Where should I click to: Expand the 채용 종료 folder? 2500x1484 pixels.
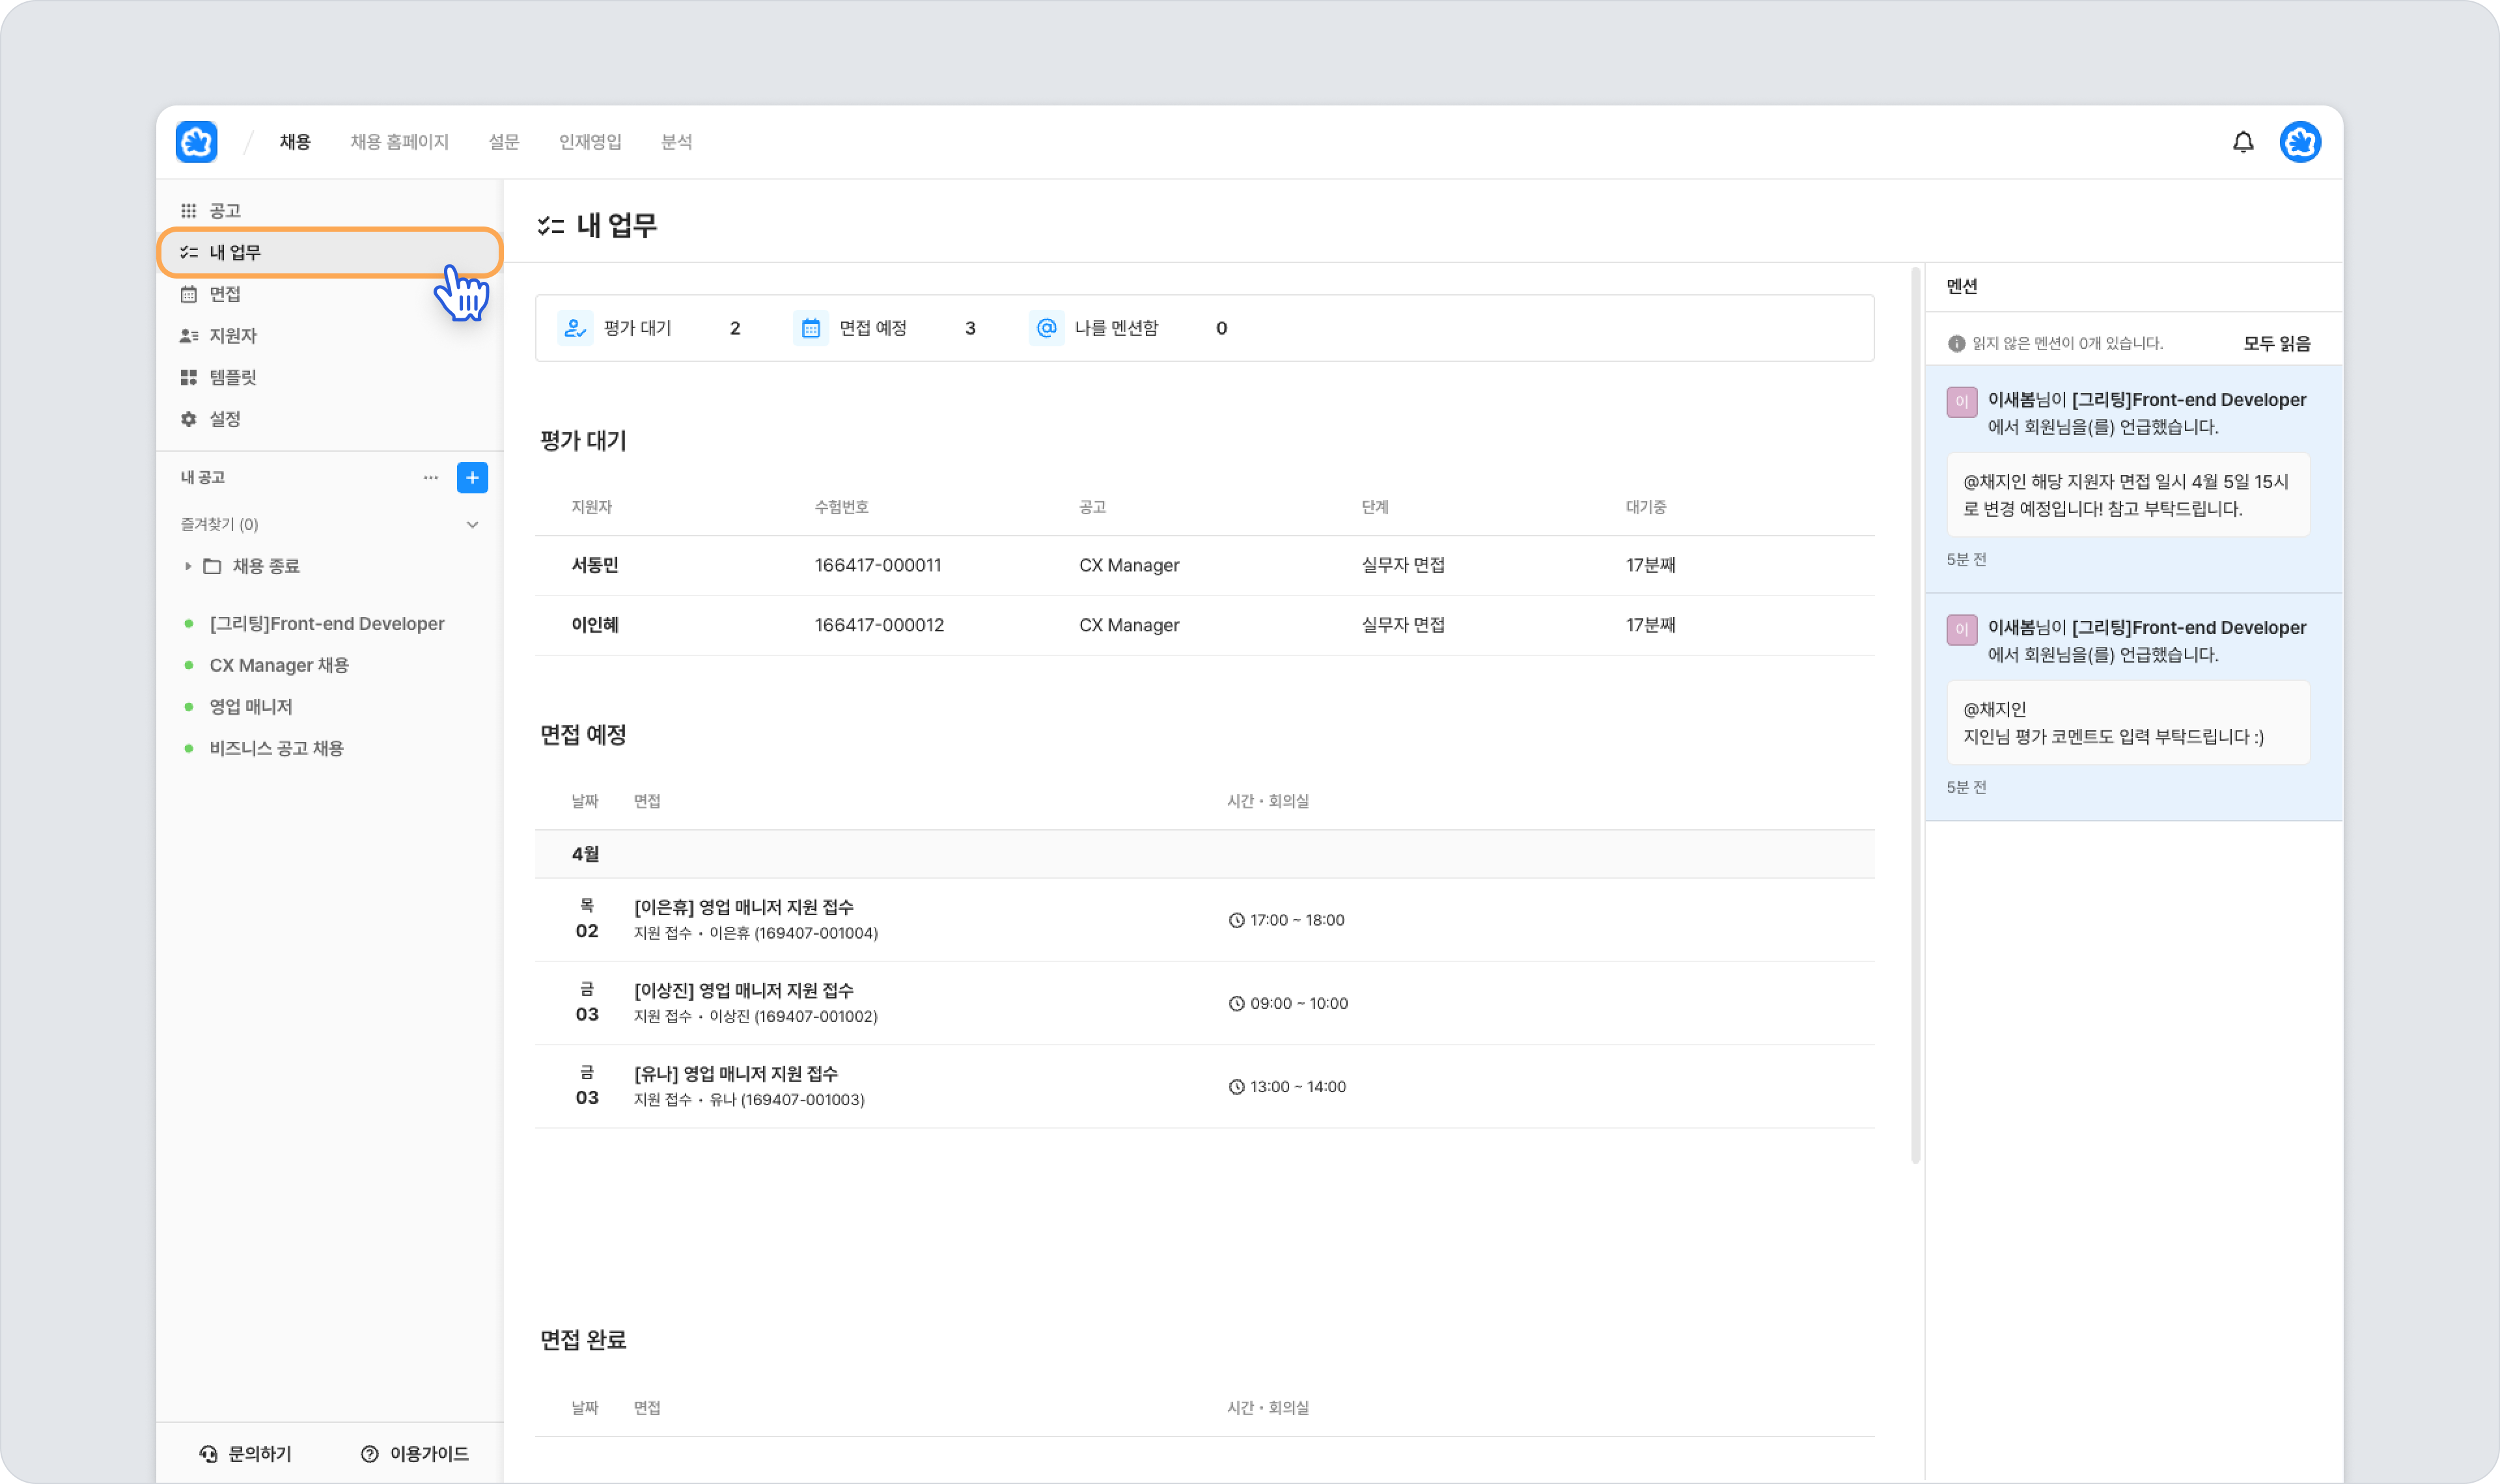(188, 566)
